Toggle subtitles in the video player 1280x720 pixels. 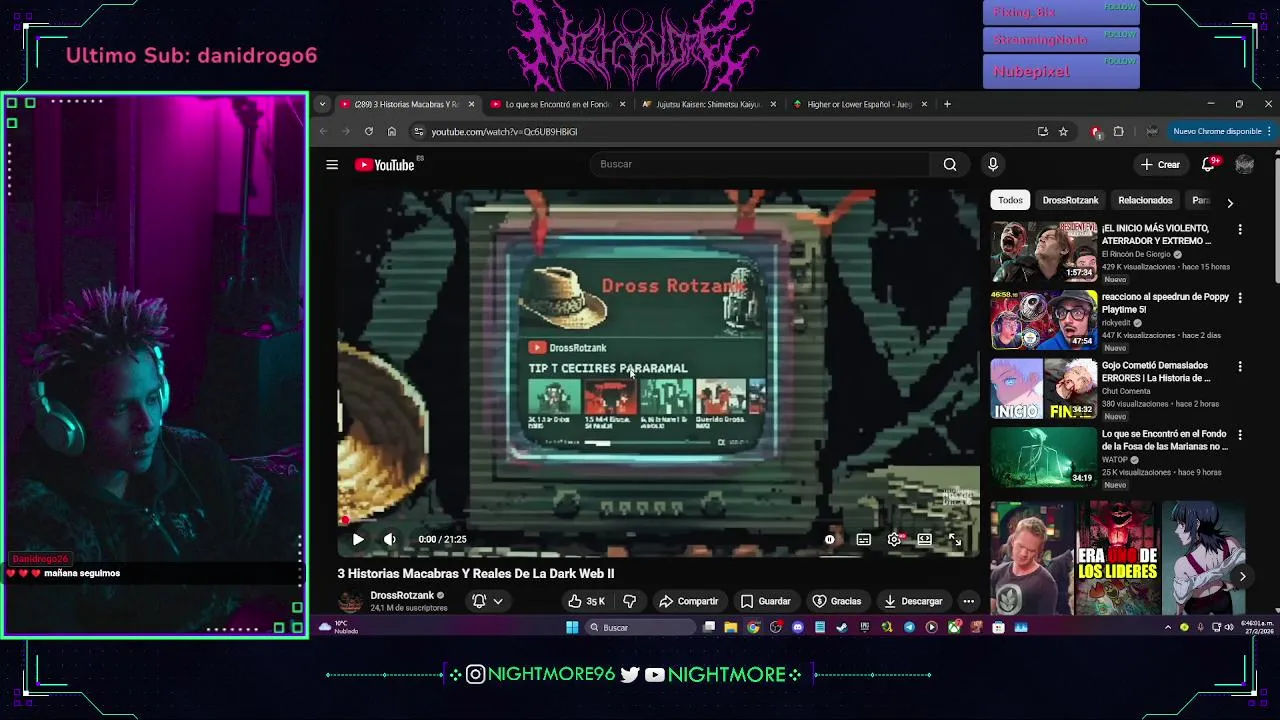863,539
